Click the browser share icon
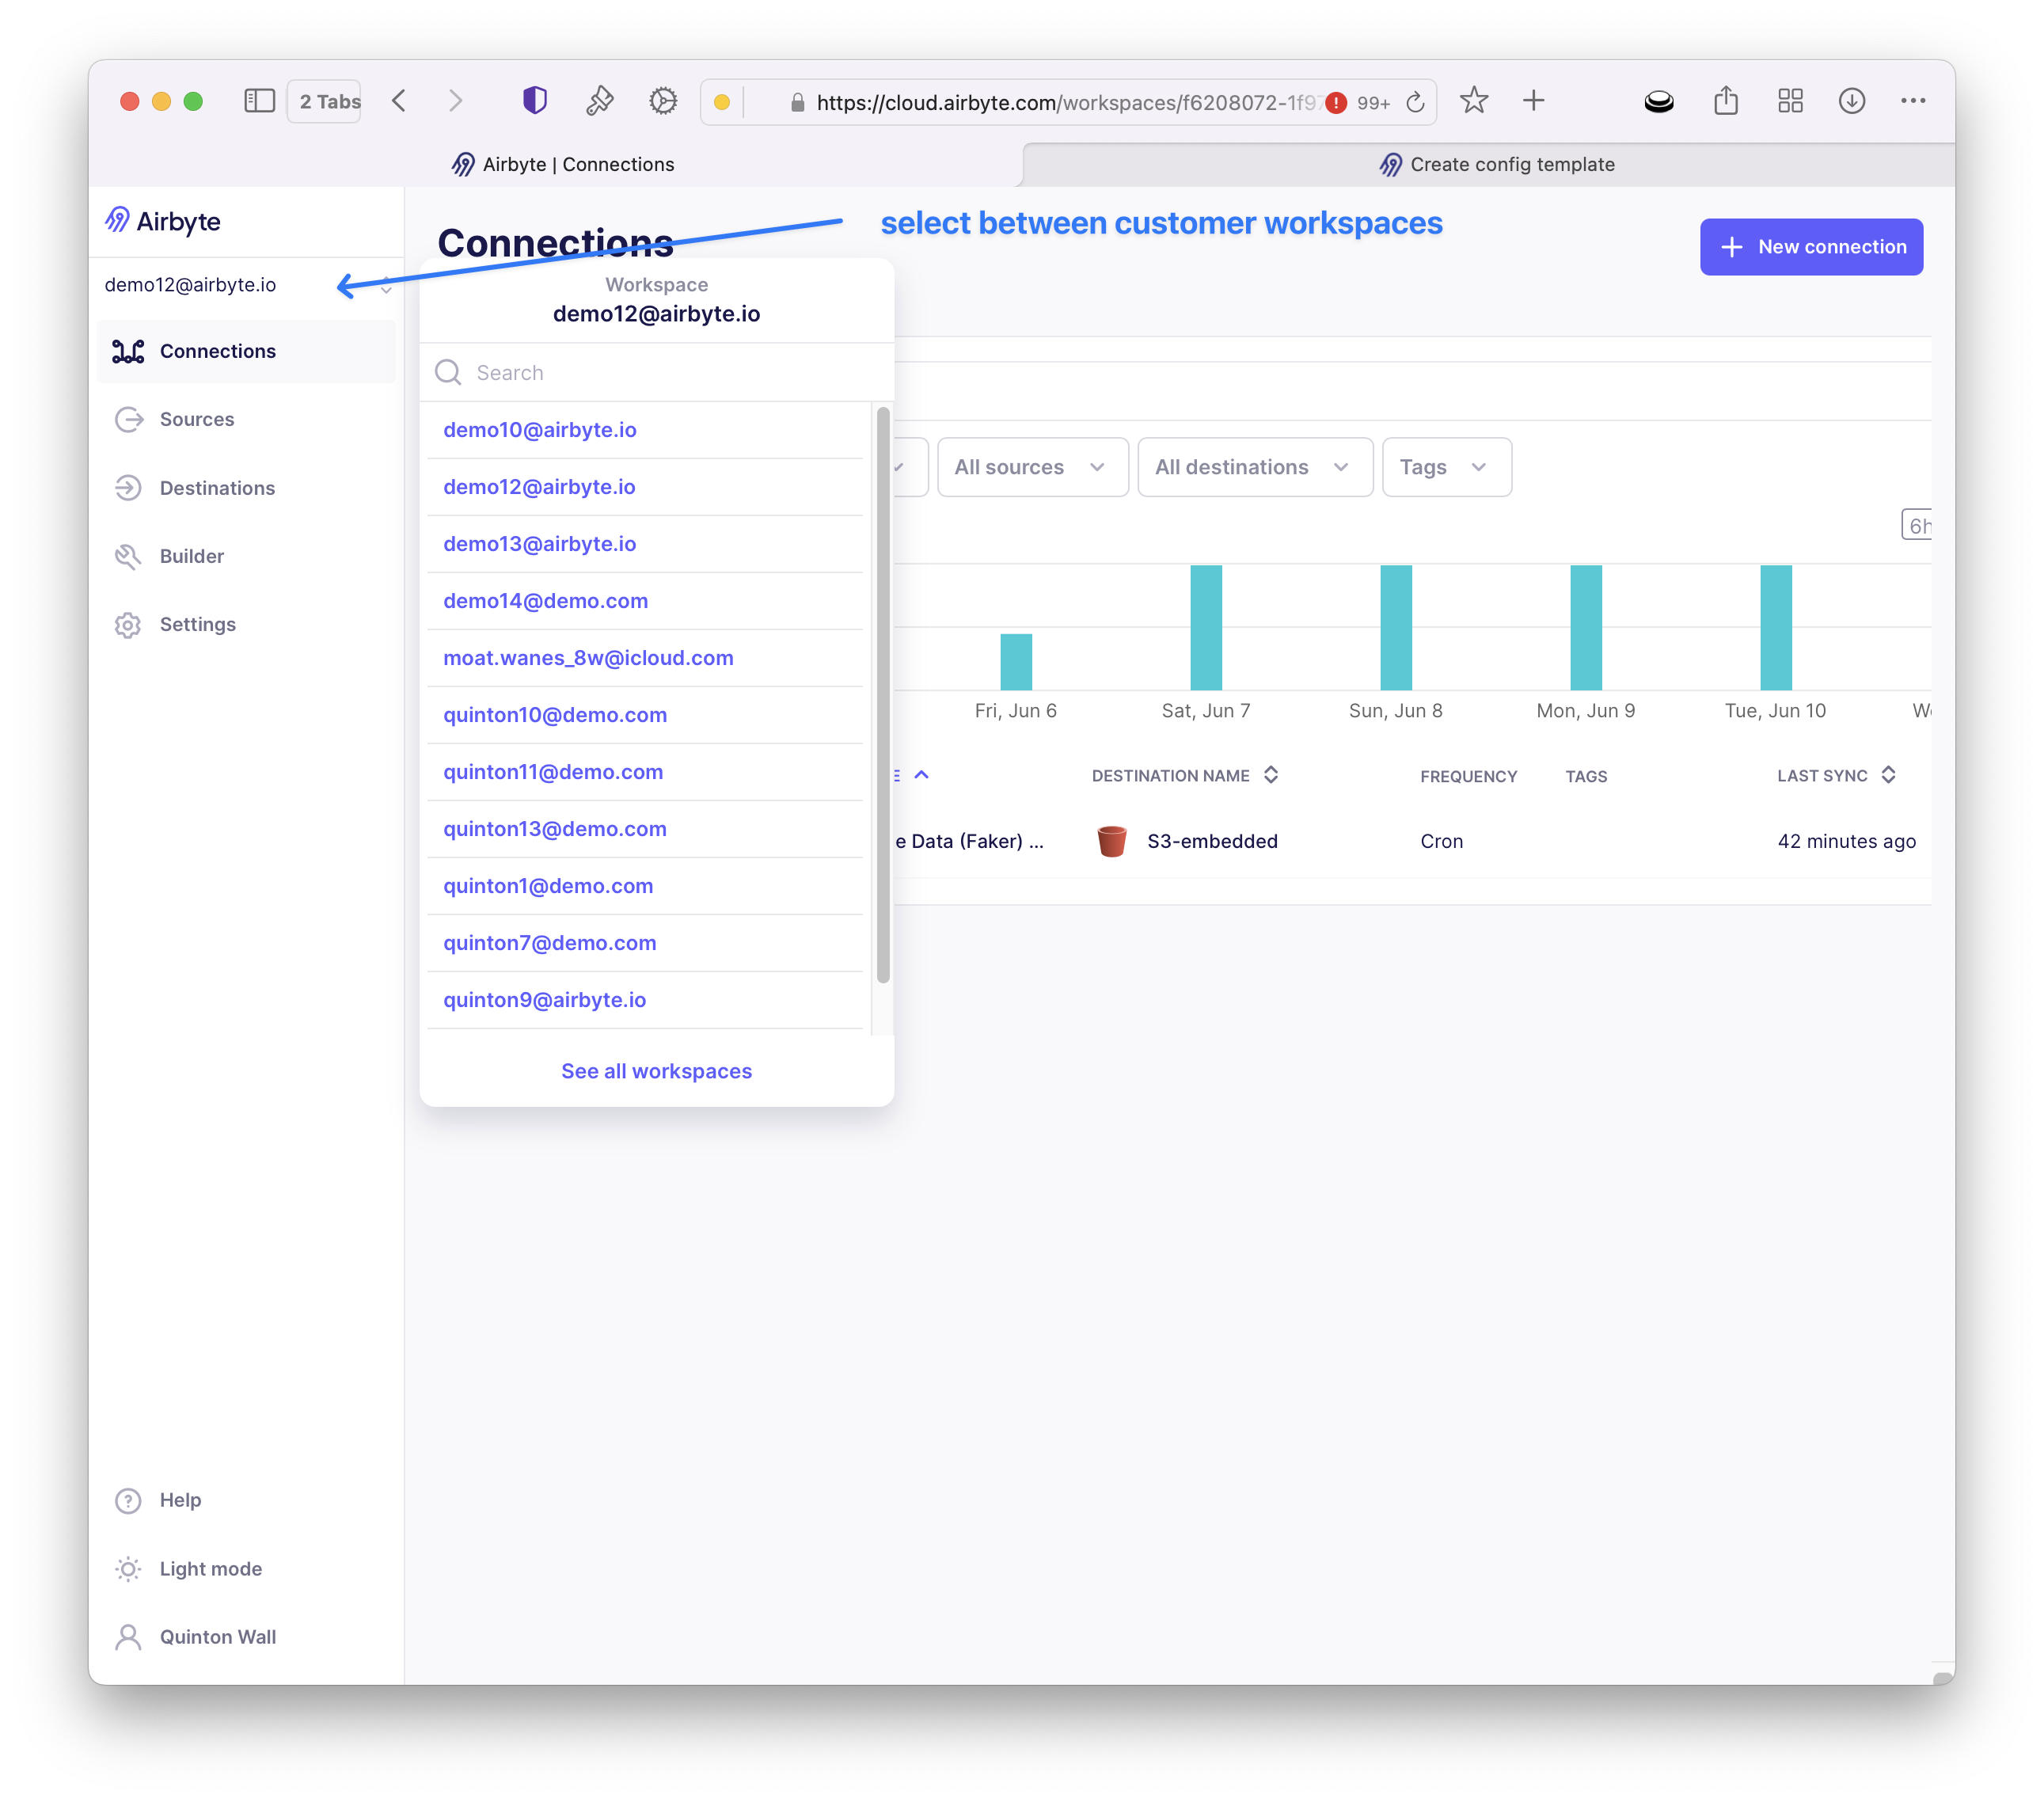The width and height of the screenshot is (2044, 1802). (x=1725, y=101)
